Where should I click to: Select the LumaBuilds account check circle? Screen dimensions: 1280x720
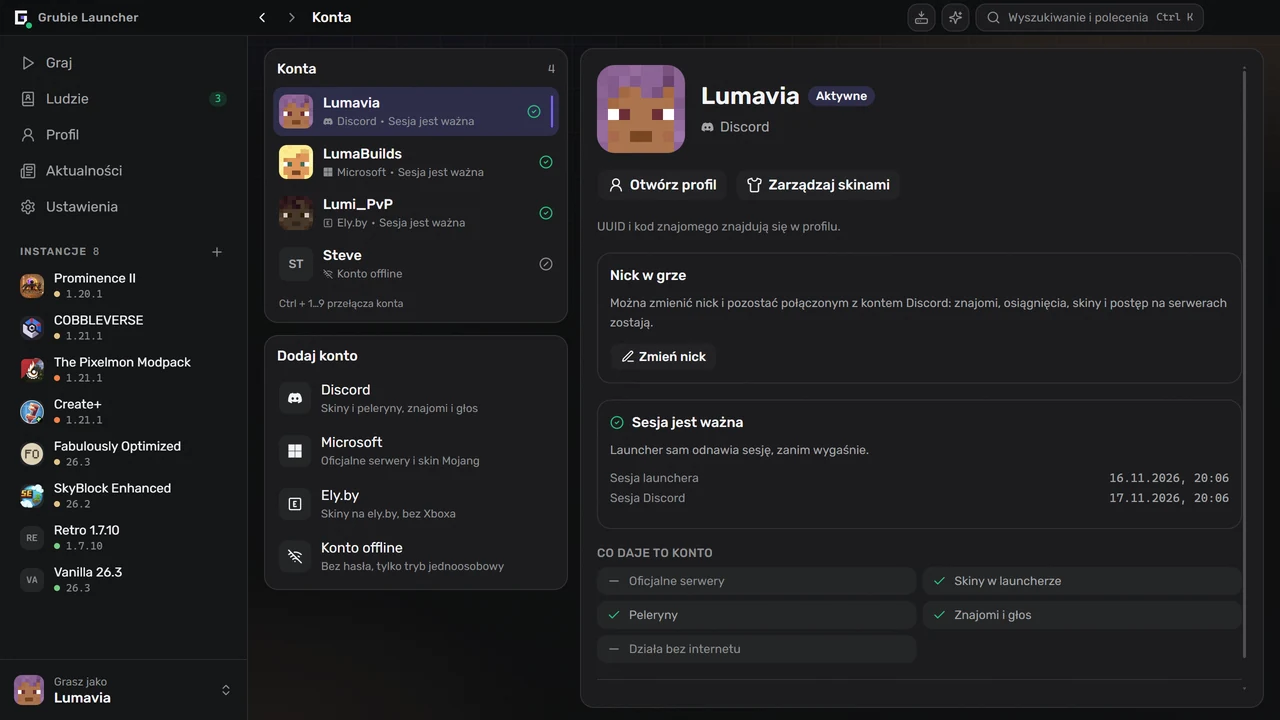pyautogui.click(x=546, y=162)
